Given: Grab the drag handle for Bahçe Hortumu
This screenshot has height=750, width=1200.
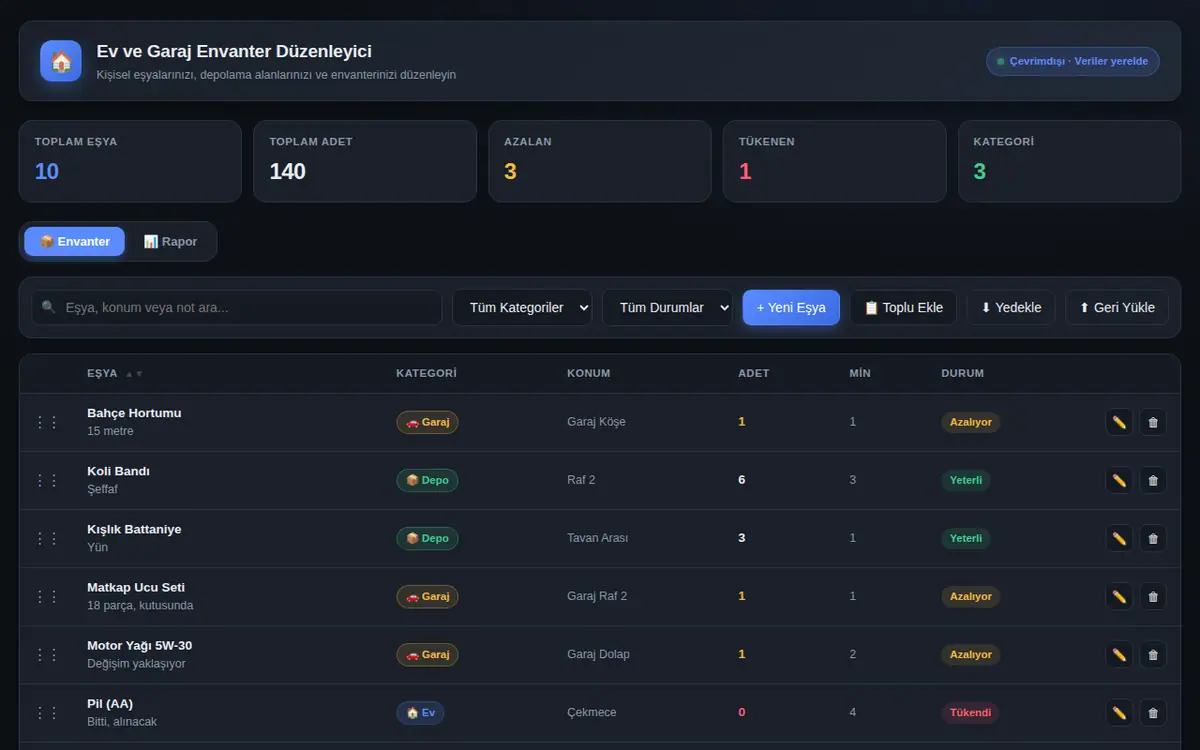Looking at the screenshot, I should click(x=47, y=422).
